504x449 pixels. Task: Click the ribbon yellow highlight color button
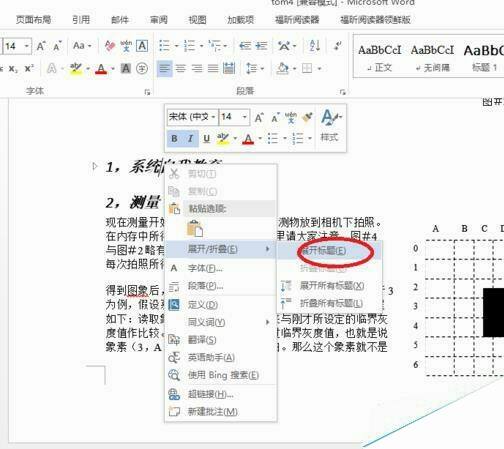[x=76, y=69]
